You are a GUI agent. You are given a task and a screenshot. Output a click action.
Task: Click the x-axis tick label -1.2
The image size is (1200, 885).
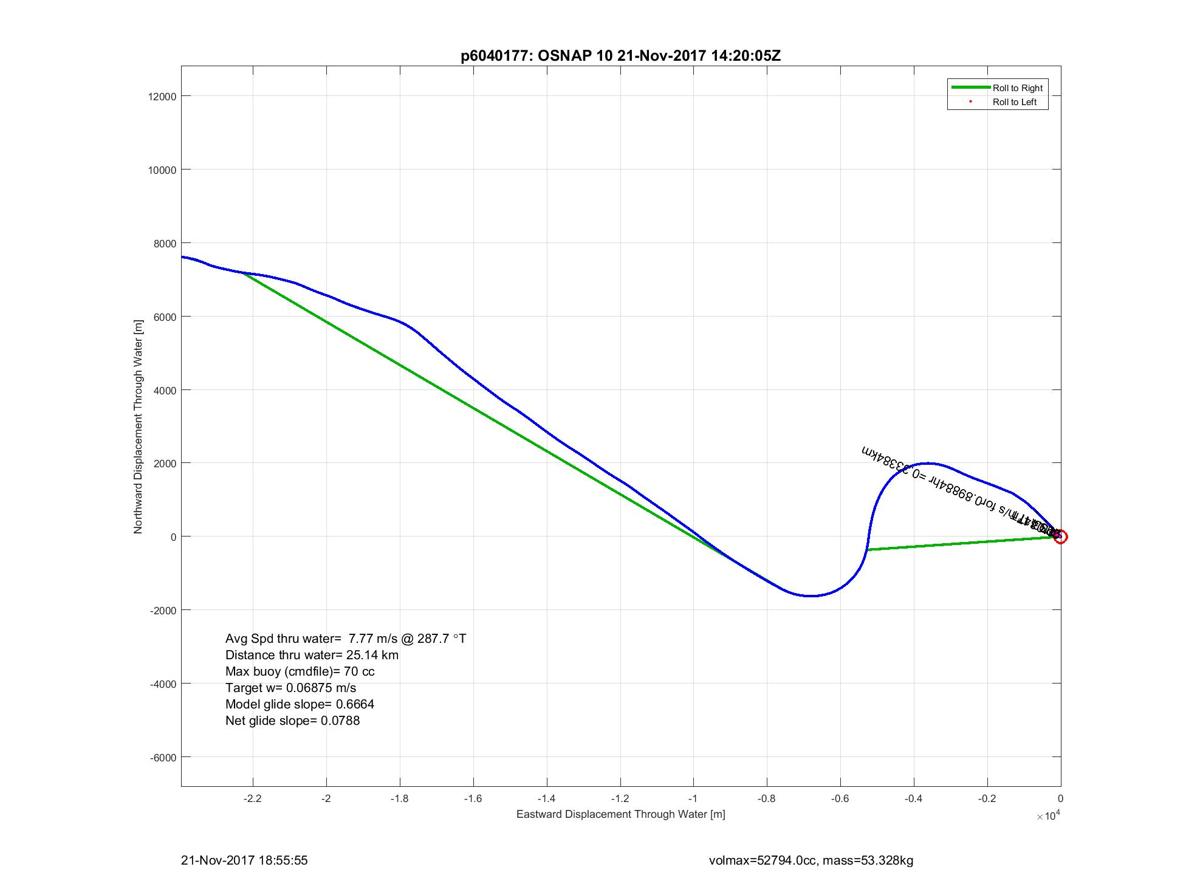tap(620, 799)
